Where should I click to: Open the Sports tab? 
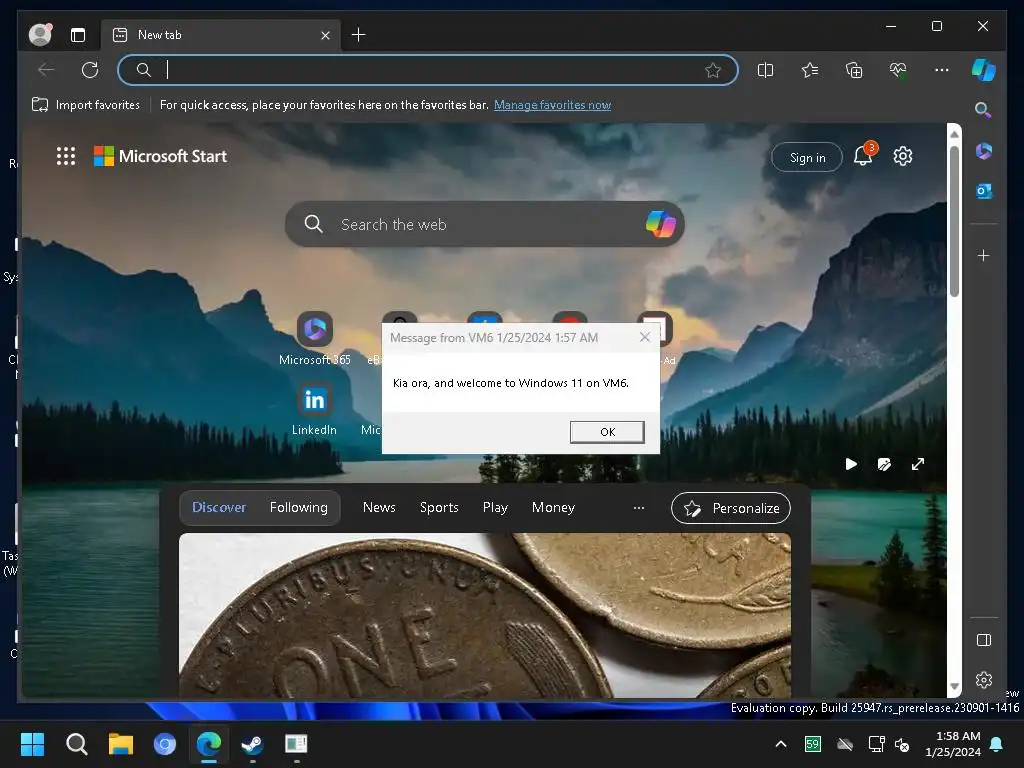pyautogui.click(x=439, y=507)
